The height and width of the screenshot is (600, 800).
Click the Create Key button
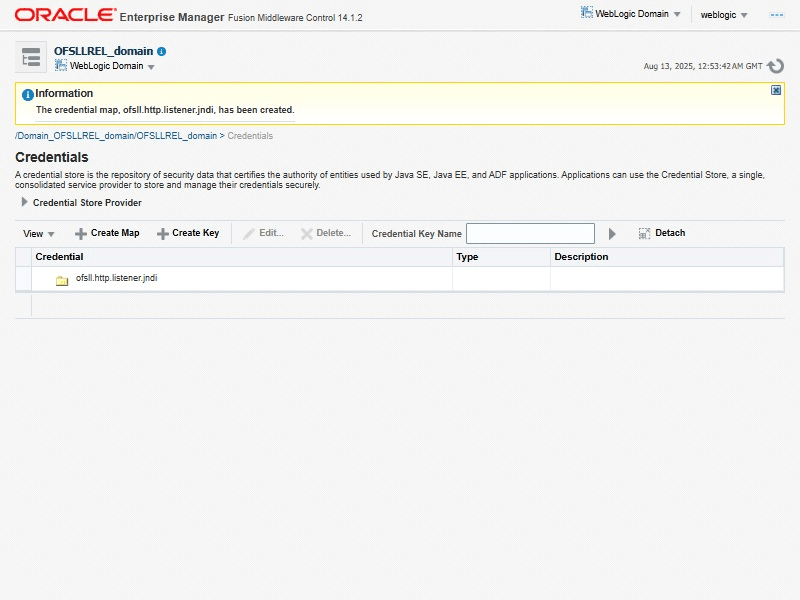(188, 233)
